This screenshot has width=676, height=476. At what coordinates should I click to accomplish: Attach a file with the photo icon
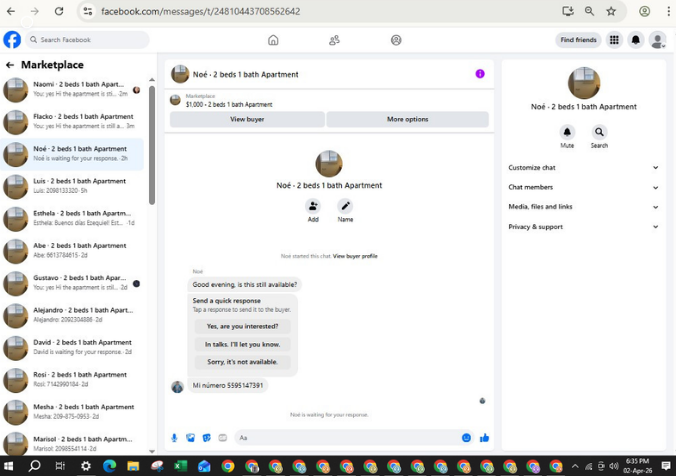pos(190,438)
